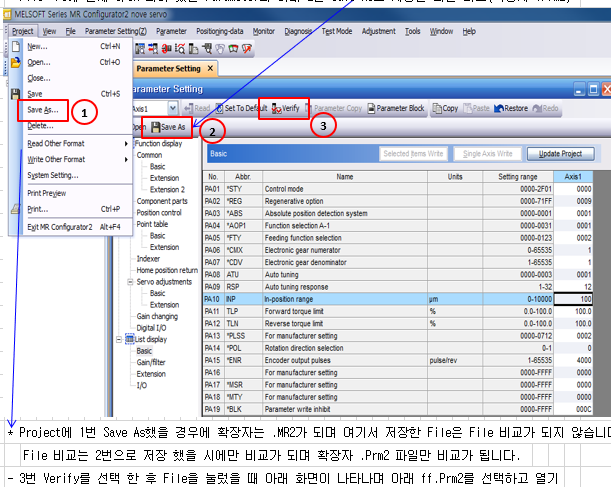
Task: Expand the Write Other Format submenu arrow
Action: coord(126,159)
